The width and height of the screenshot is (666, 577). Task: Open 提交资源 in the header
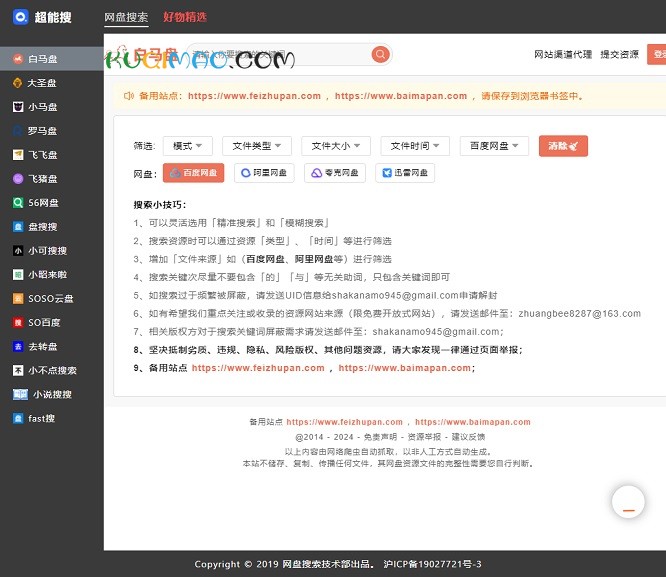coord(619,54)
